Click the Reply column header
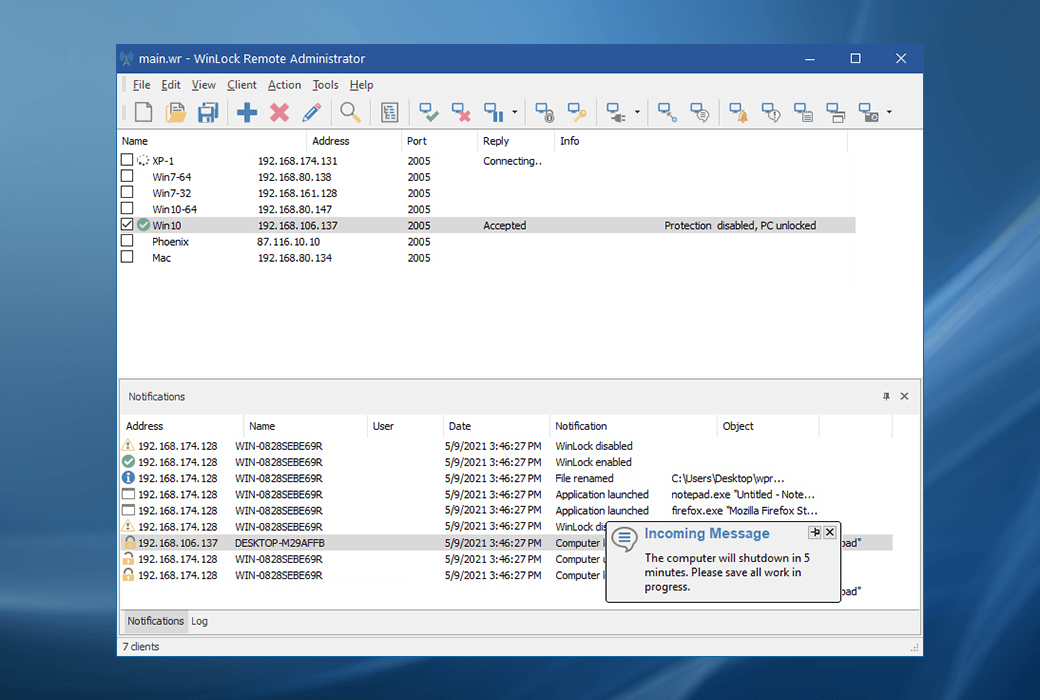 point(516,141)
